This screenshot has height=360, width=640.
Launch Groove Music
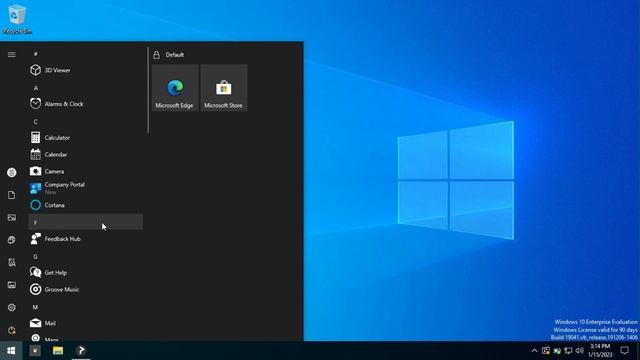[86, 289]
